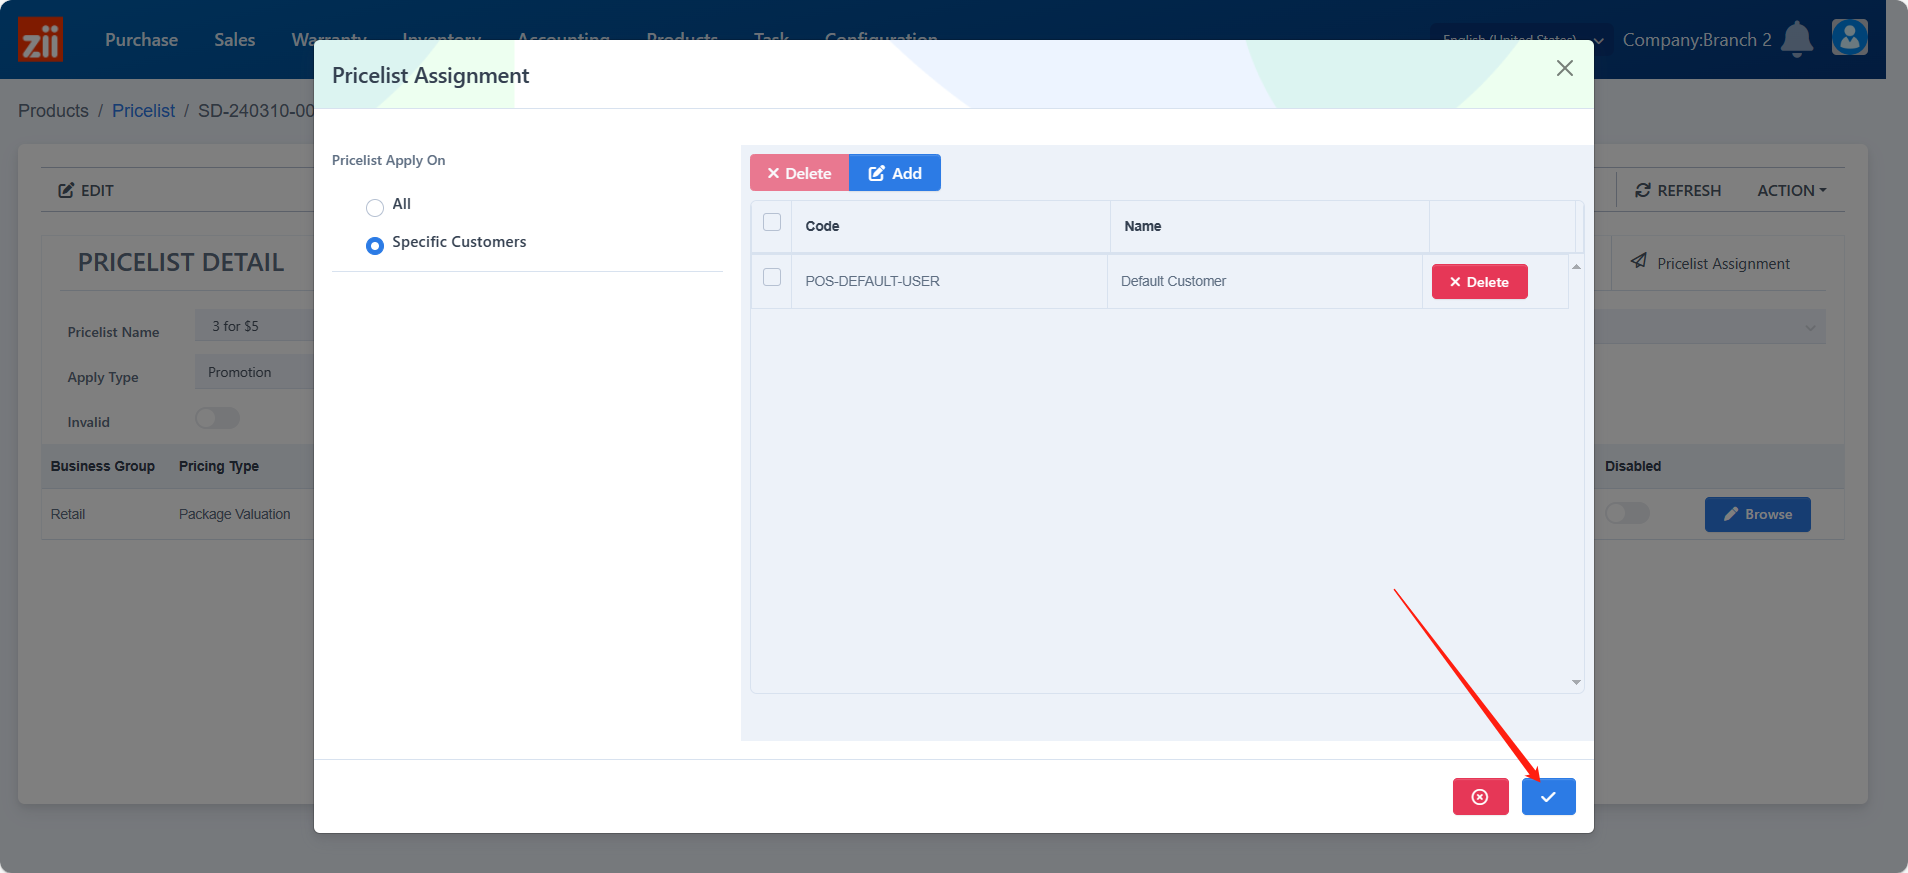The width and height of the screenshot is (1908, 873).
Task: Tick the POS-DEFAULT-USER row checkbox
Action: pos(772,277)
